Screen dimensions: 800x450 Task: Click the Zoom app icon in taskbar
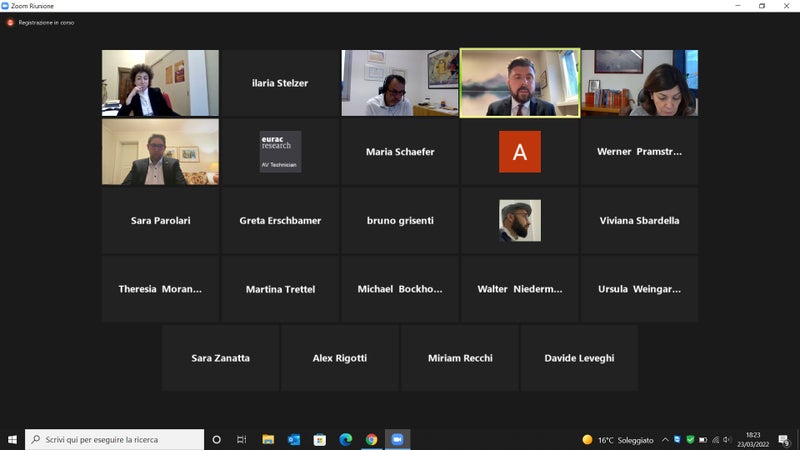click(x=397, y=439)
